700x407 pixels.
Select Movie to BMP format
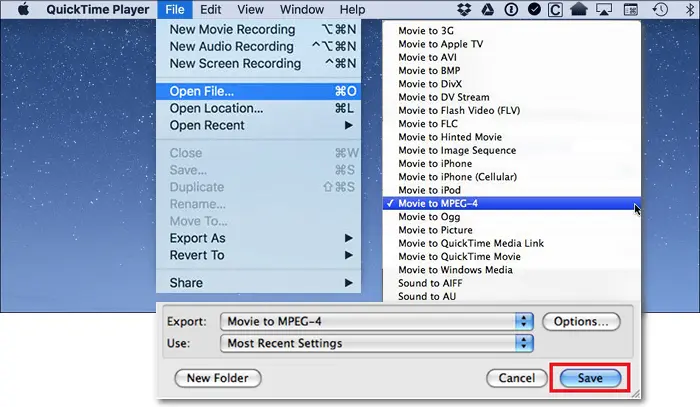coord(512,71)
